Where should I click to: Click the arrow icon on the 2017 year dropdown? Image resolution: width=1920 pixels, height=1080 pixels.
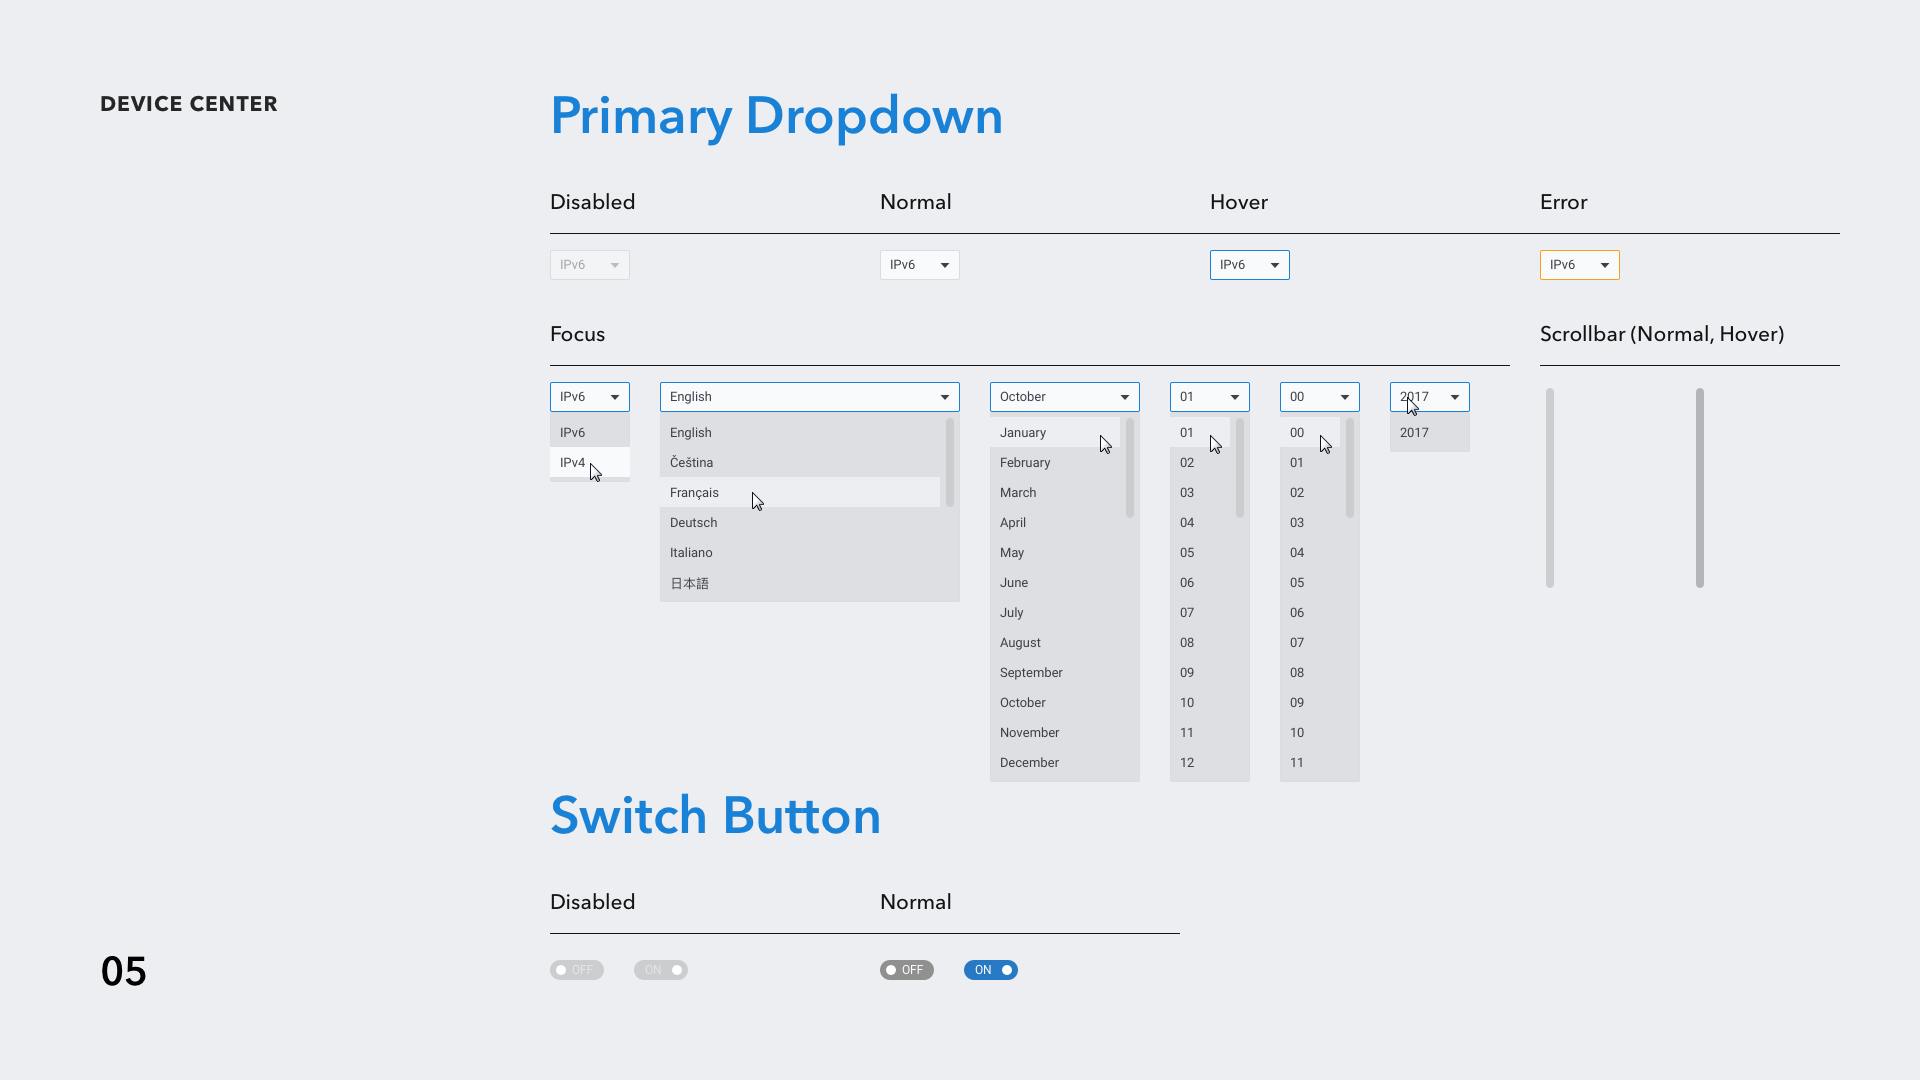[x=1455, y=397]
